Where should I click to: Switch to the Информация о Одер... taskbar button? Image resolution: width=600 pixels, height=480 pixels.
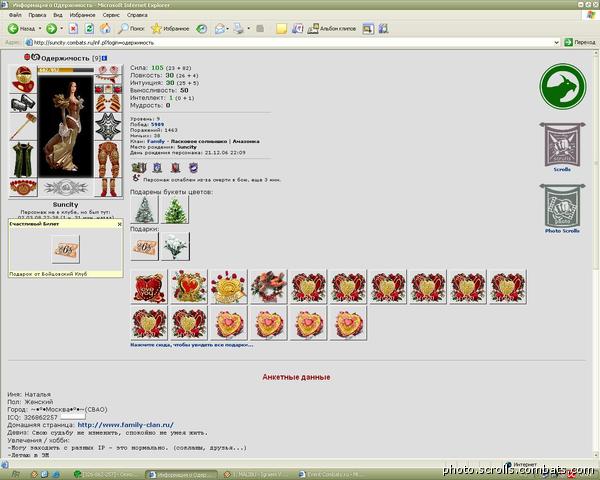coord(182,475)
